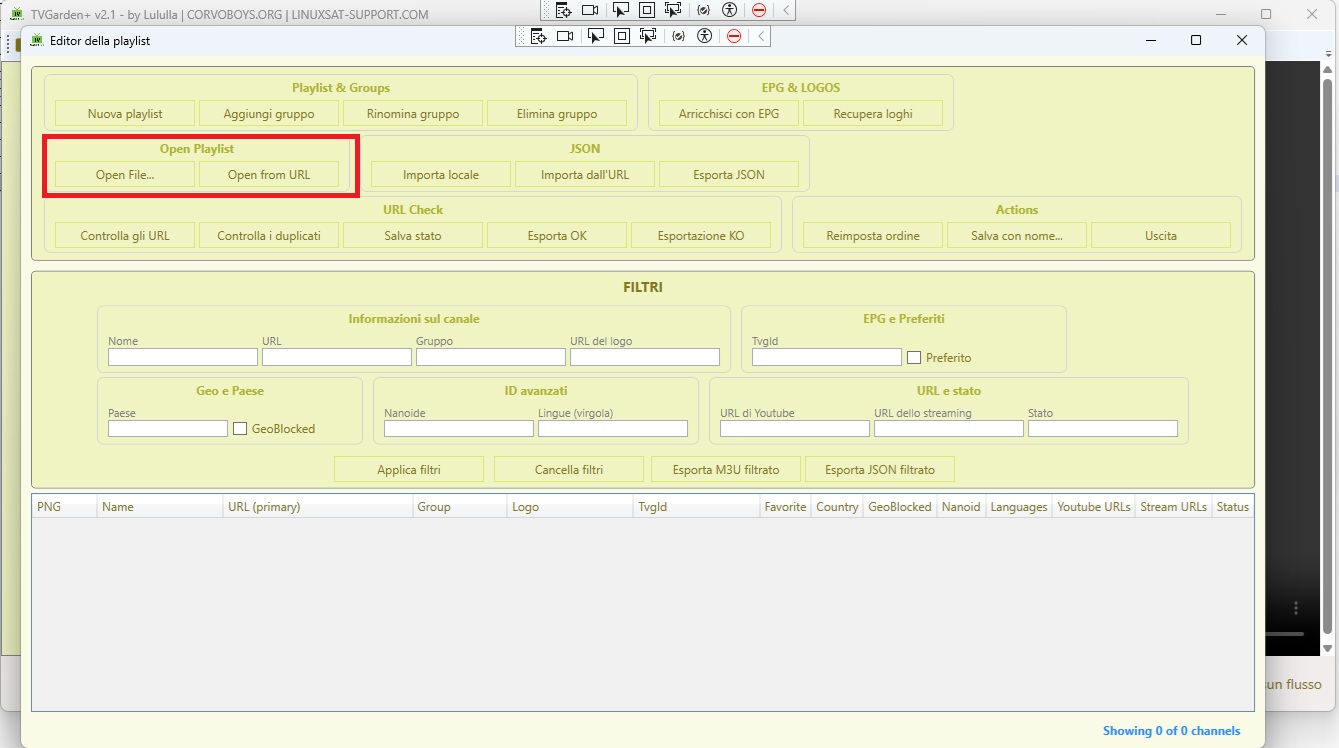Focus the Nanoide input field
This screenshot has width=1339, height=748.
click(x=459, y=428)
